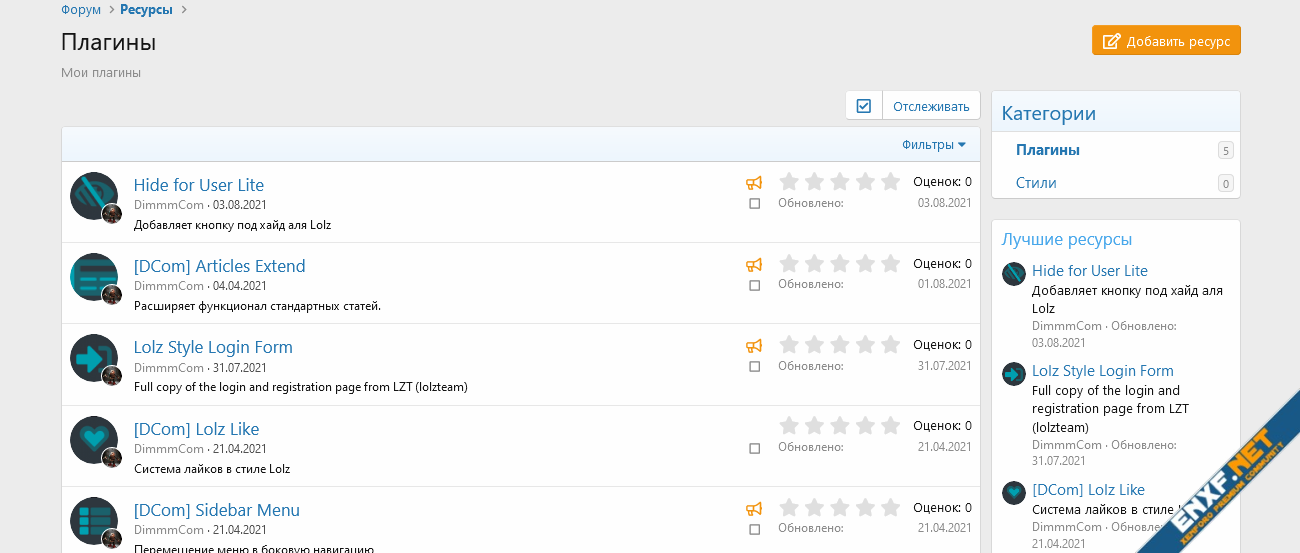Click the [DCom] Articles Extend resource icon
The height and width of the screenshot is (553, 1300).
pyautogui.click(x=93, y=276)
